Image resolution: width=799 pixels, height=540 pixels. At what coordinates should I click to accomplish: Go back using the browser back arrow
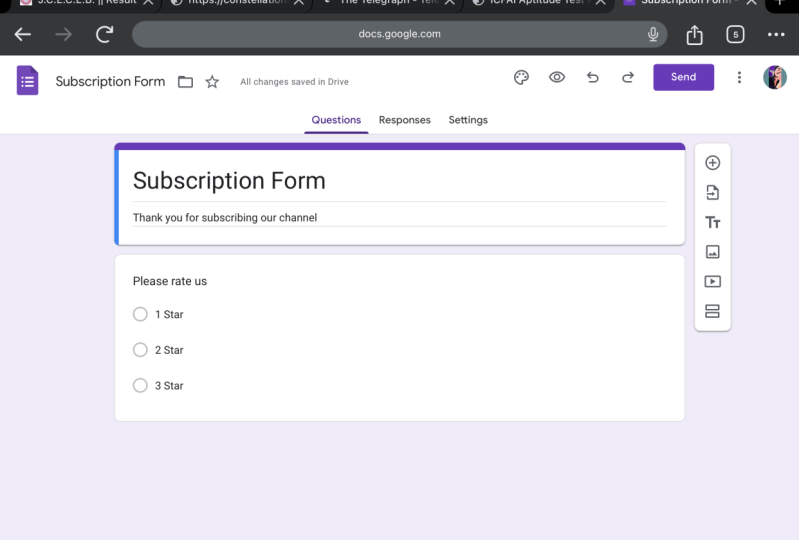(x=22, y=35)
